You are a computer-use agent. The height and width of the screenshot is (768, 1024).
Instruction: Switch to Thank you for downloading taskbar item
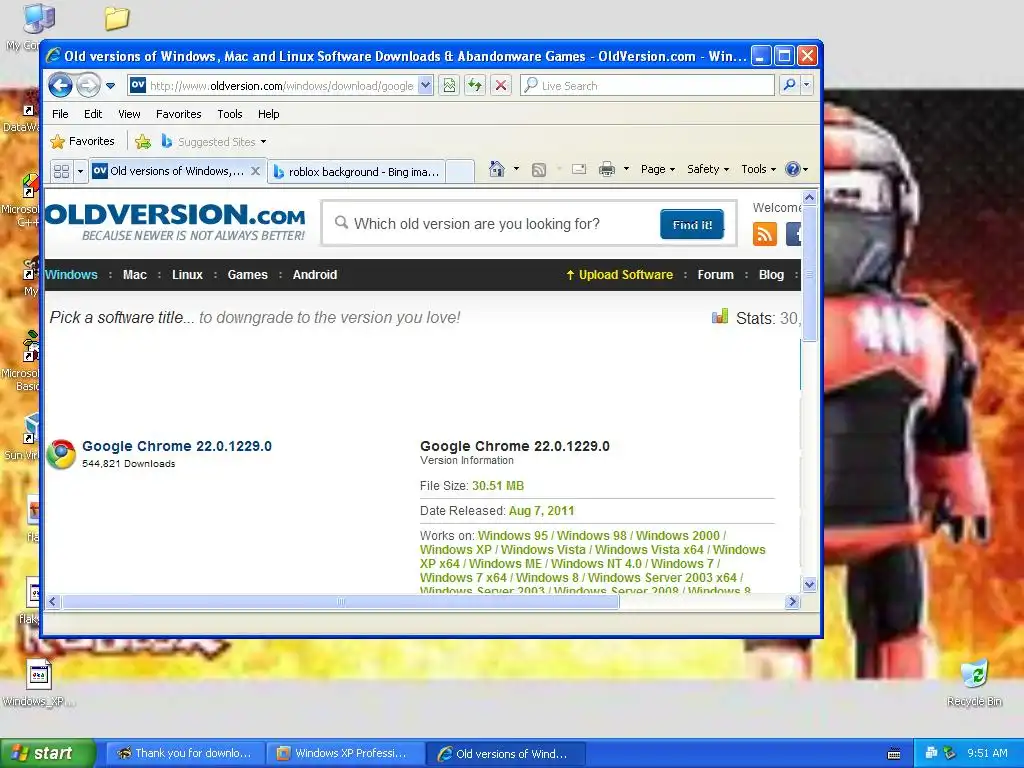[184, 753]
